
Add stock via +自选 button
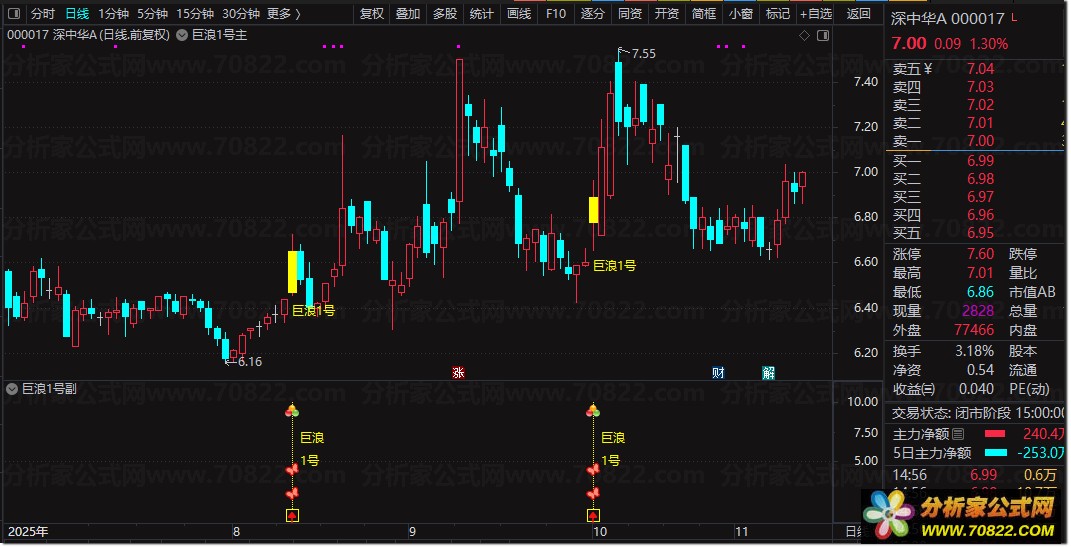point(816,14)
